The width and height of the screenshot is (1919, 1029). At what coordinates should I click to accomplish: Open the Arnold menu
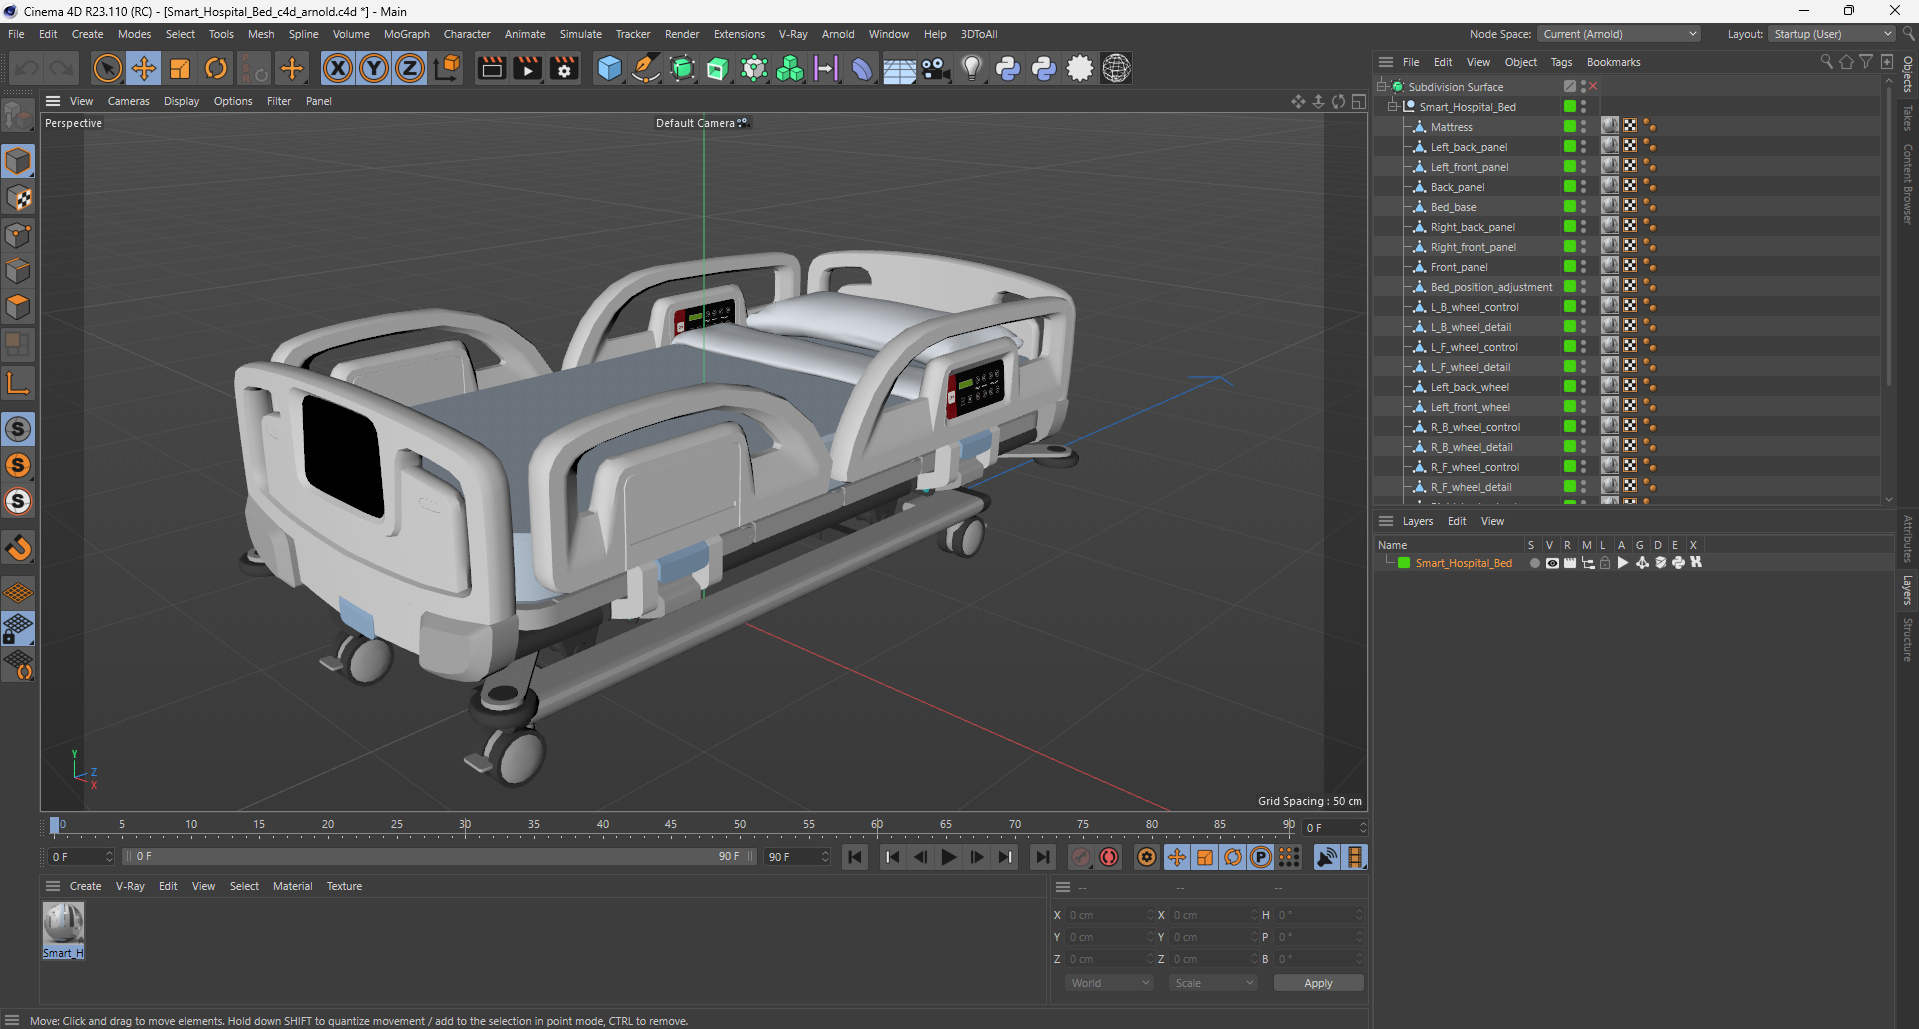(837, 34)
